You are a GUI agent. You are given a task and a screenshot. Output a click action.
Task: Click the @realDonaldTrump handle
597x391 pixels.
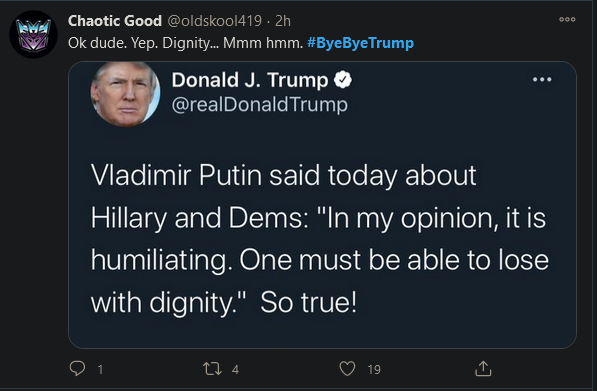(x=260, y=104)
